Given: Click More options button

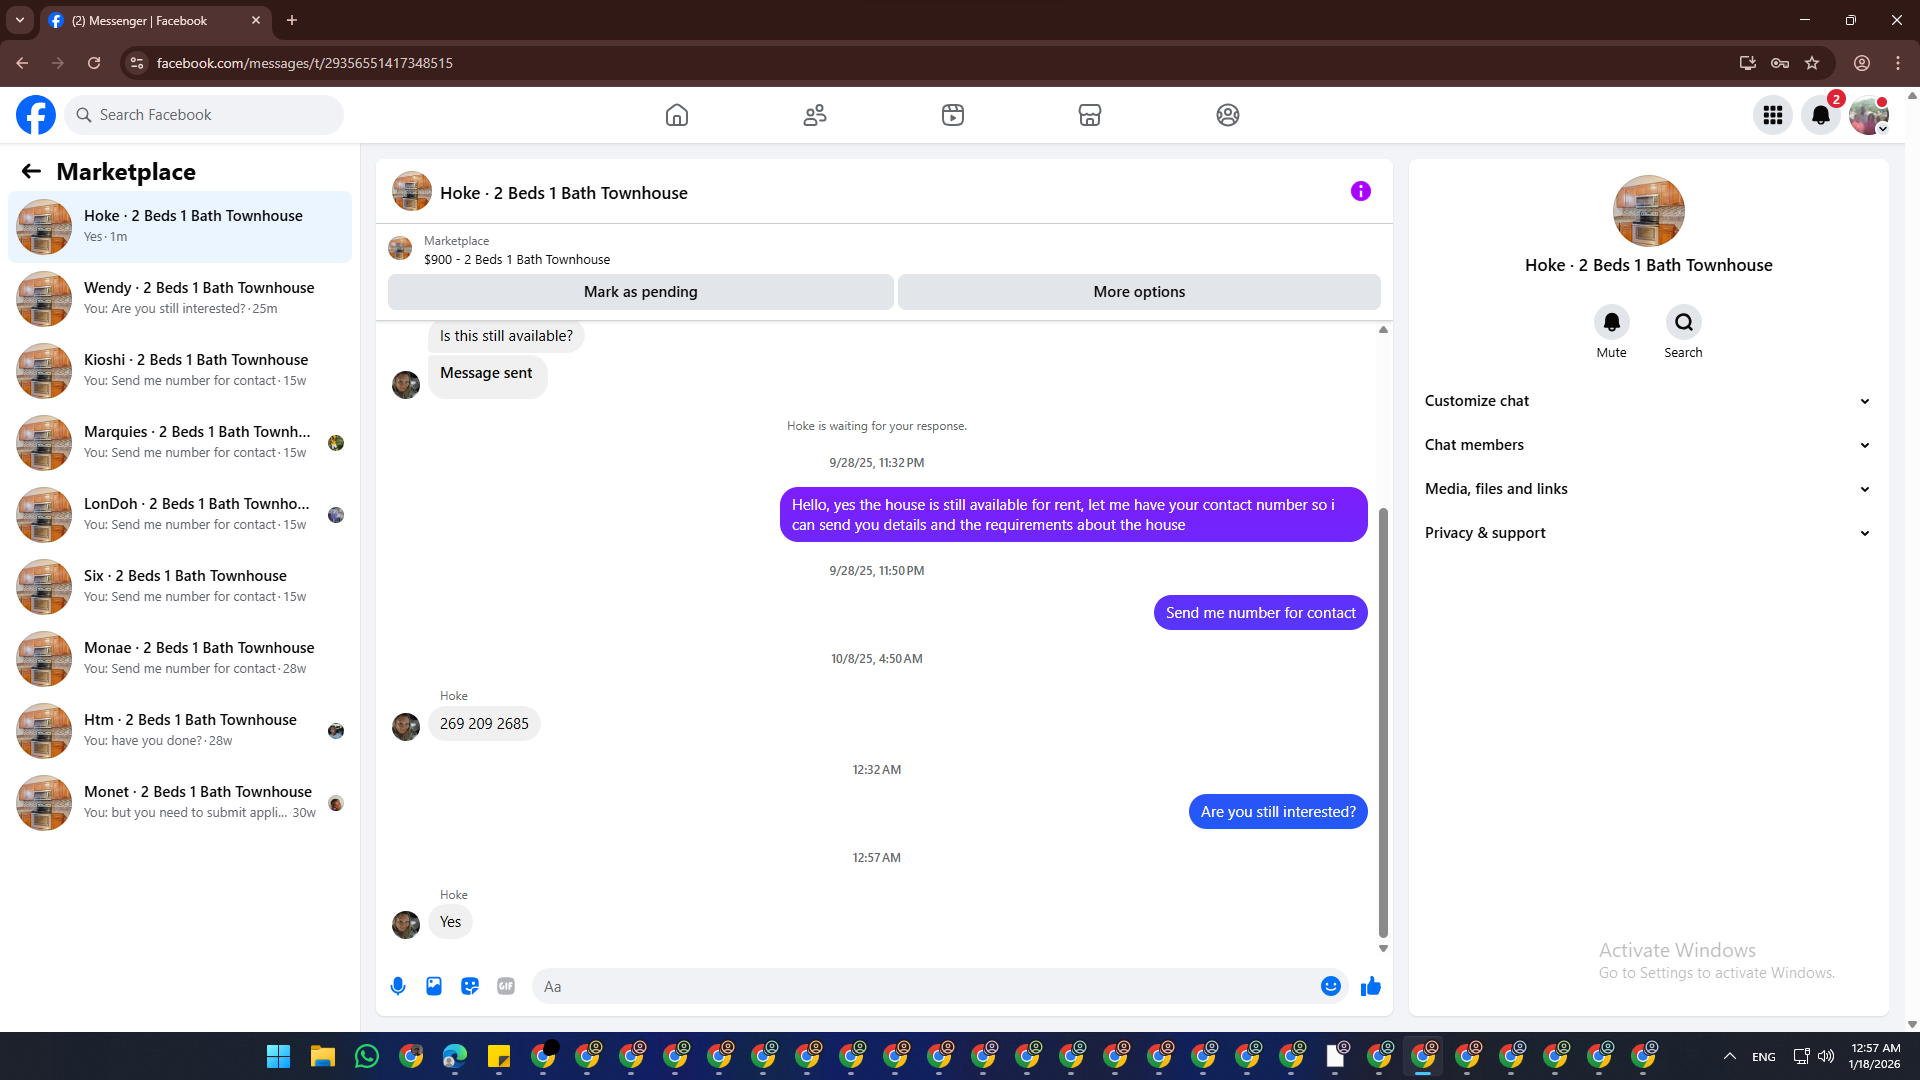Looking at the screenshot, I should [1139, 292].
